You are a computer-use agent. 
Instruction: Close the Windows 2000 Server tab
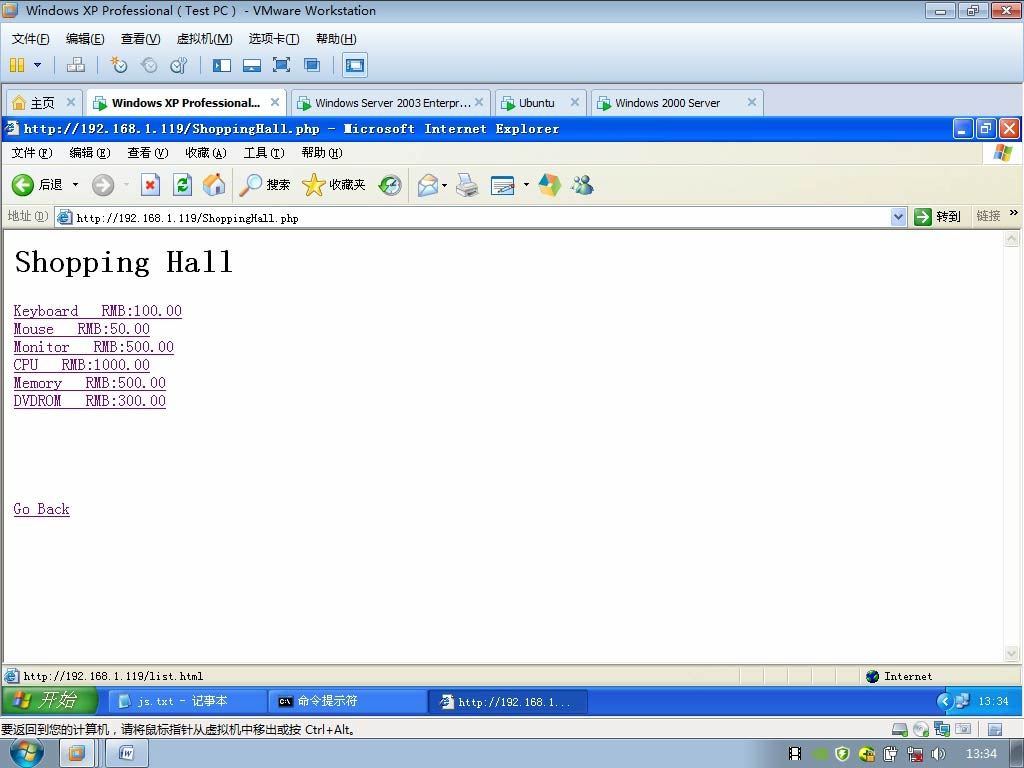point(752,102)
